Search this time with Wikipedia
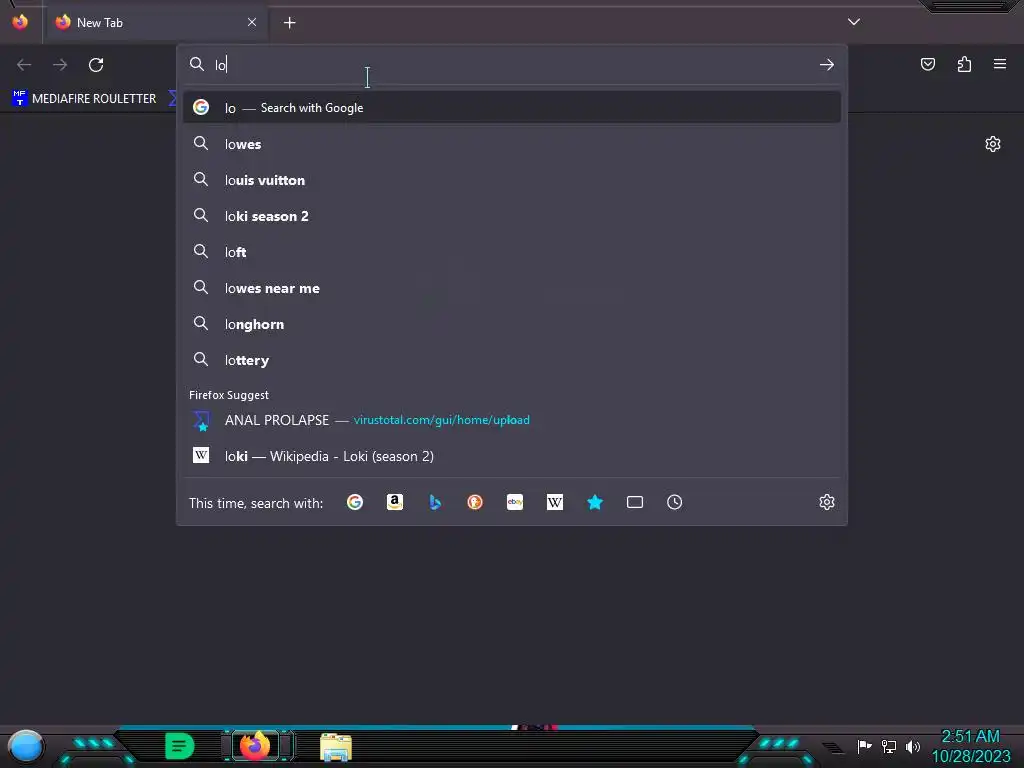 click(554, 502)
